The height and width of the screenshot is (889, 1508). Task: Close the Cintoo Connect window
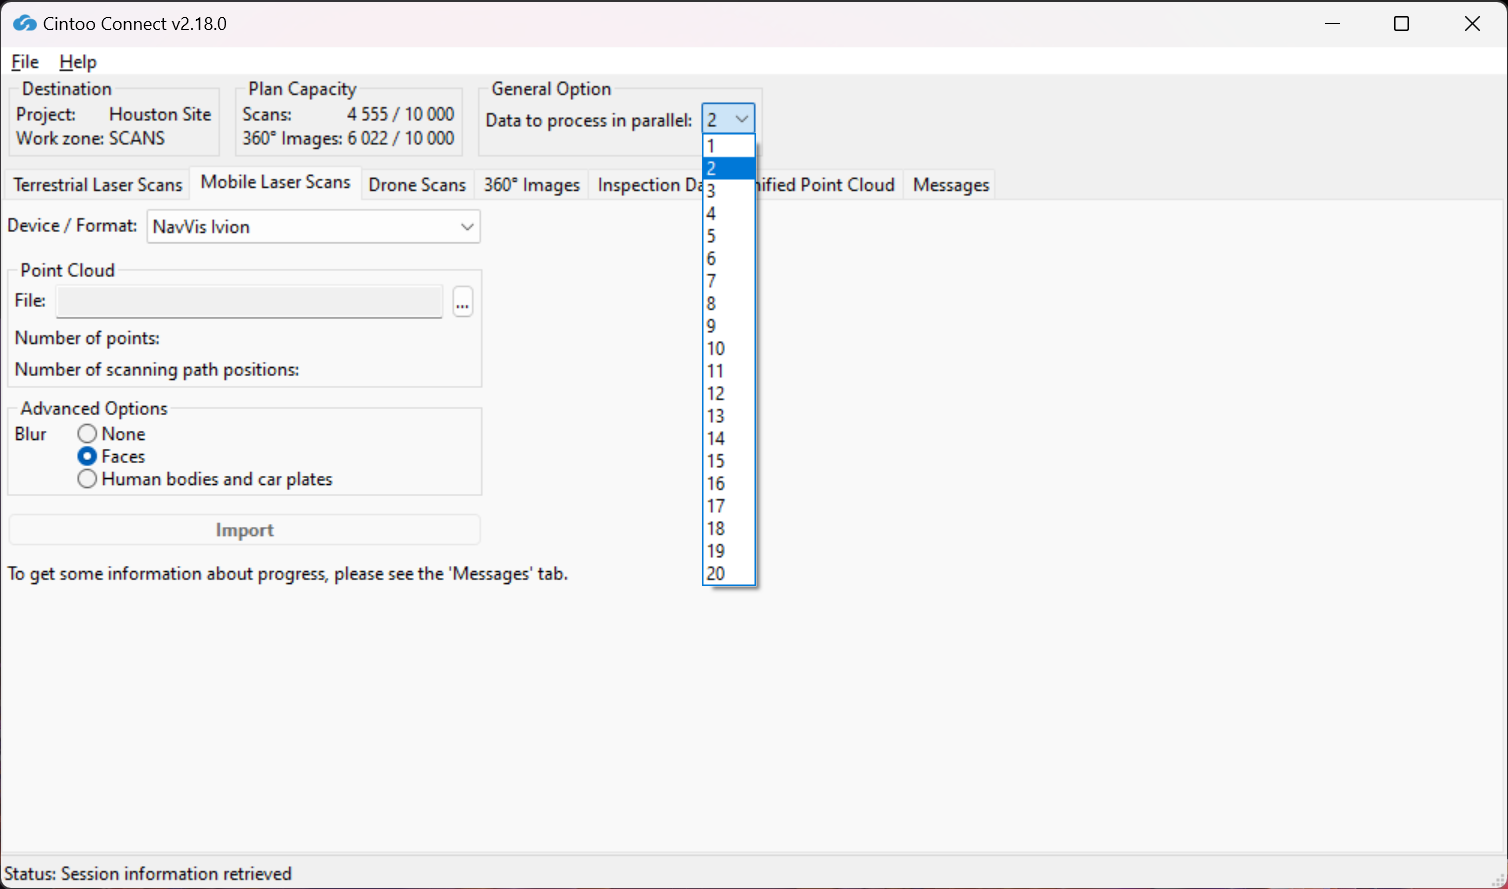click(1472, 24)
